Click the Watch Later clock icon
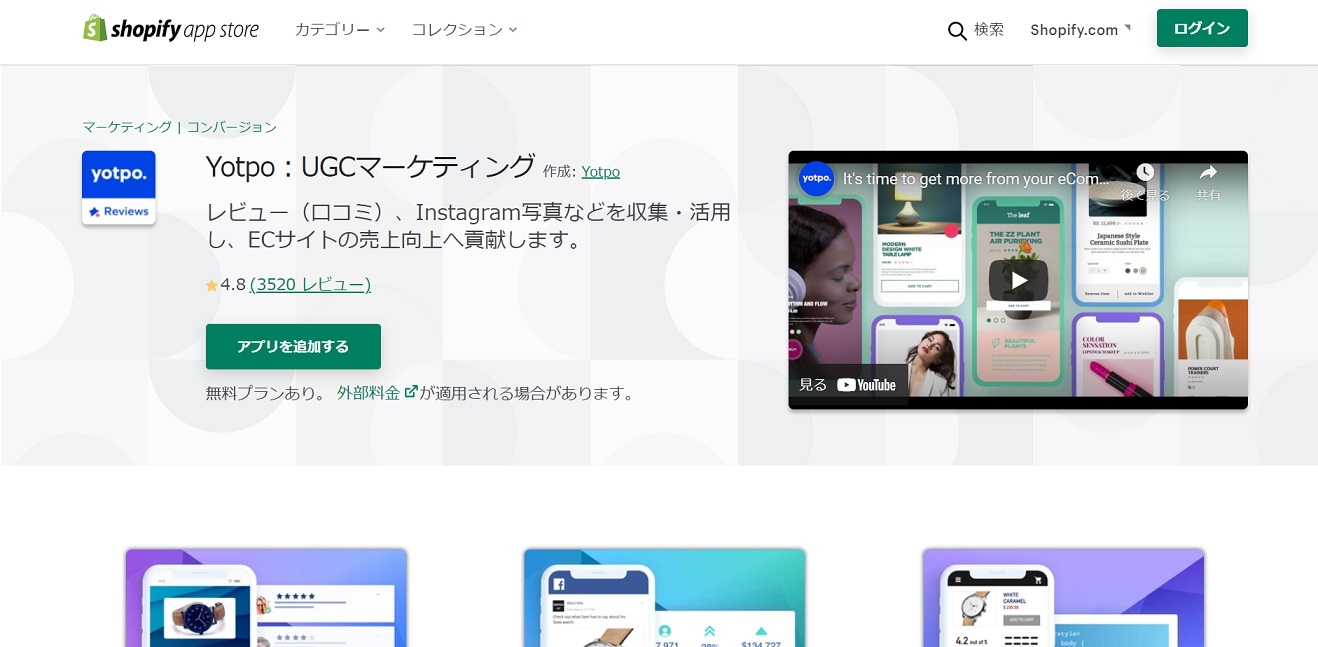The width and height of the screenshot is (1318, 647). pyautogui.click(x=1145, y=173)
